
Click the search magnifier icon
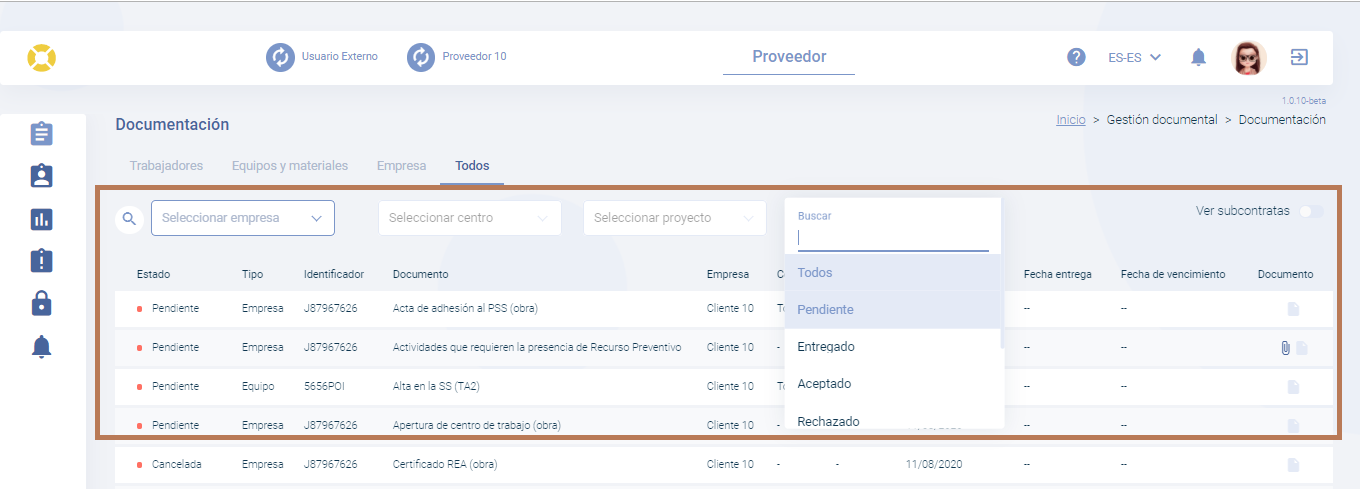129,218
